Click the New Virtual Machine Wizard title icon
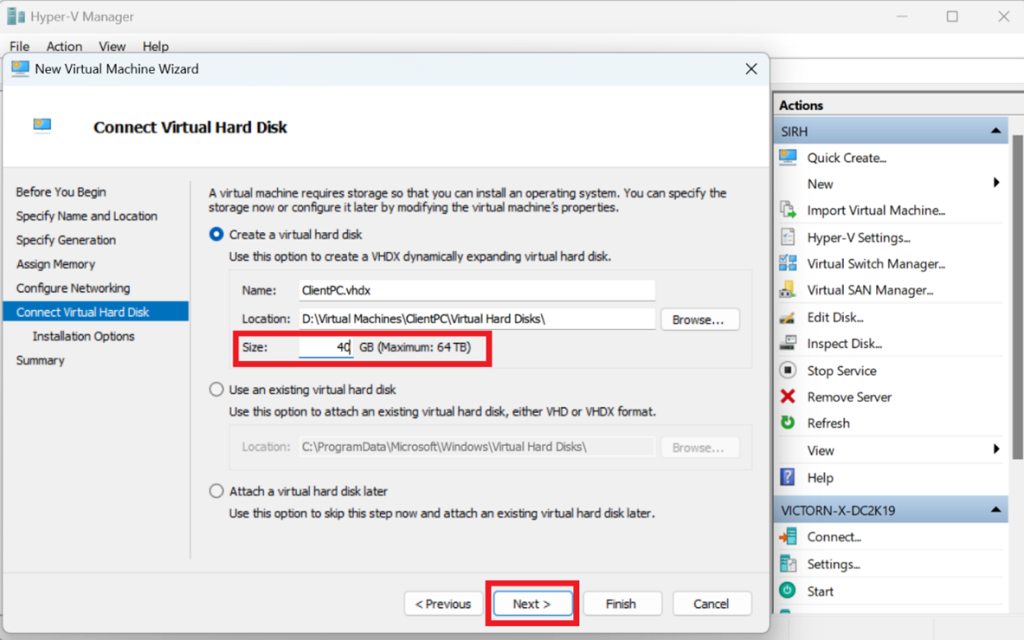Screen dimensions: 1024x640 [x=20, y=69]
